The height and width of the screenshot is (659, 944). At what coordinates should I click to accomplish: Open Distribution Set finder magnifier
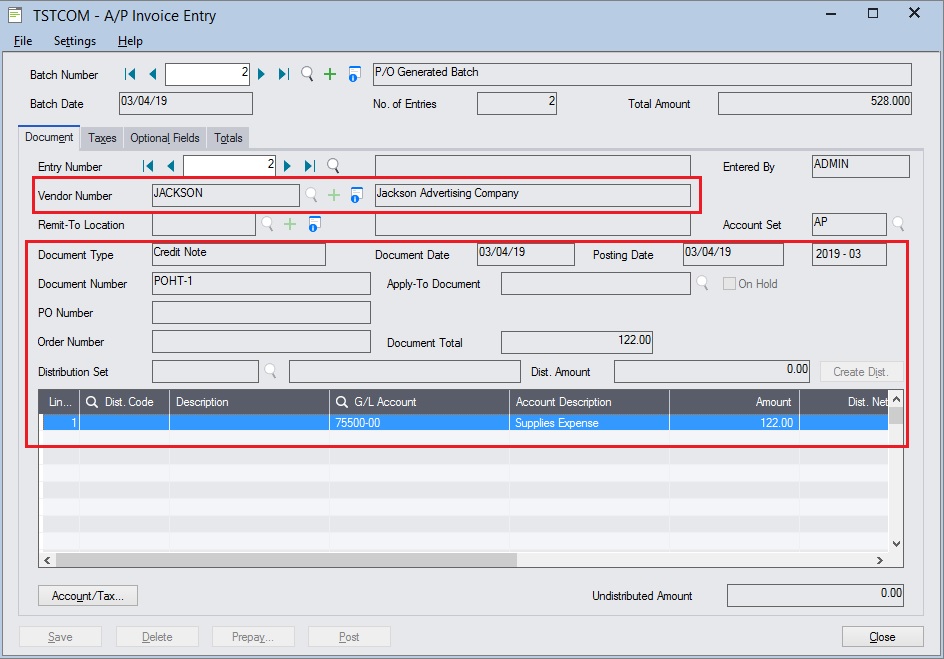point(270,371)
